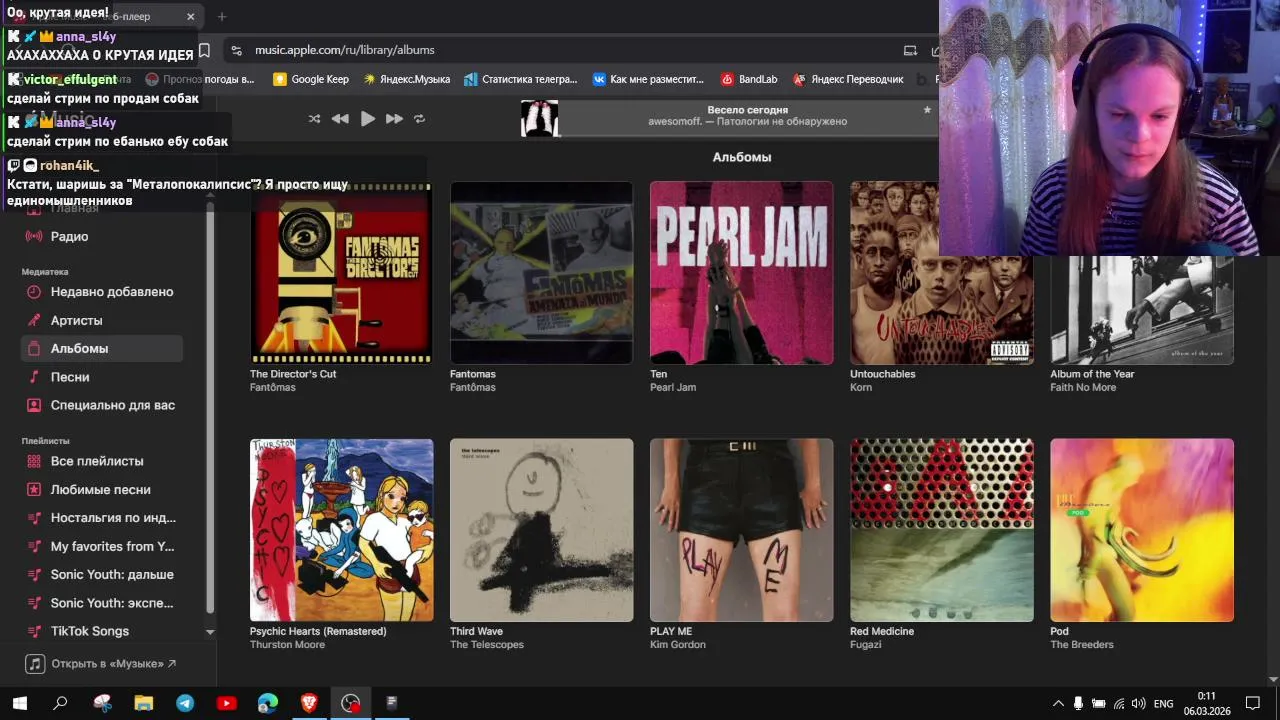Click the Fugazi artist link
The width and height of the screenshot is (1280, 720).
[866, 645]
